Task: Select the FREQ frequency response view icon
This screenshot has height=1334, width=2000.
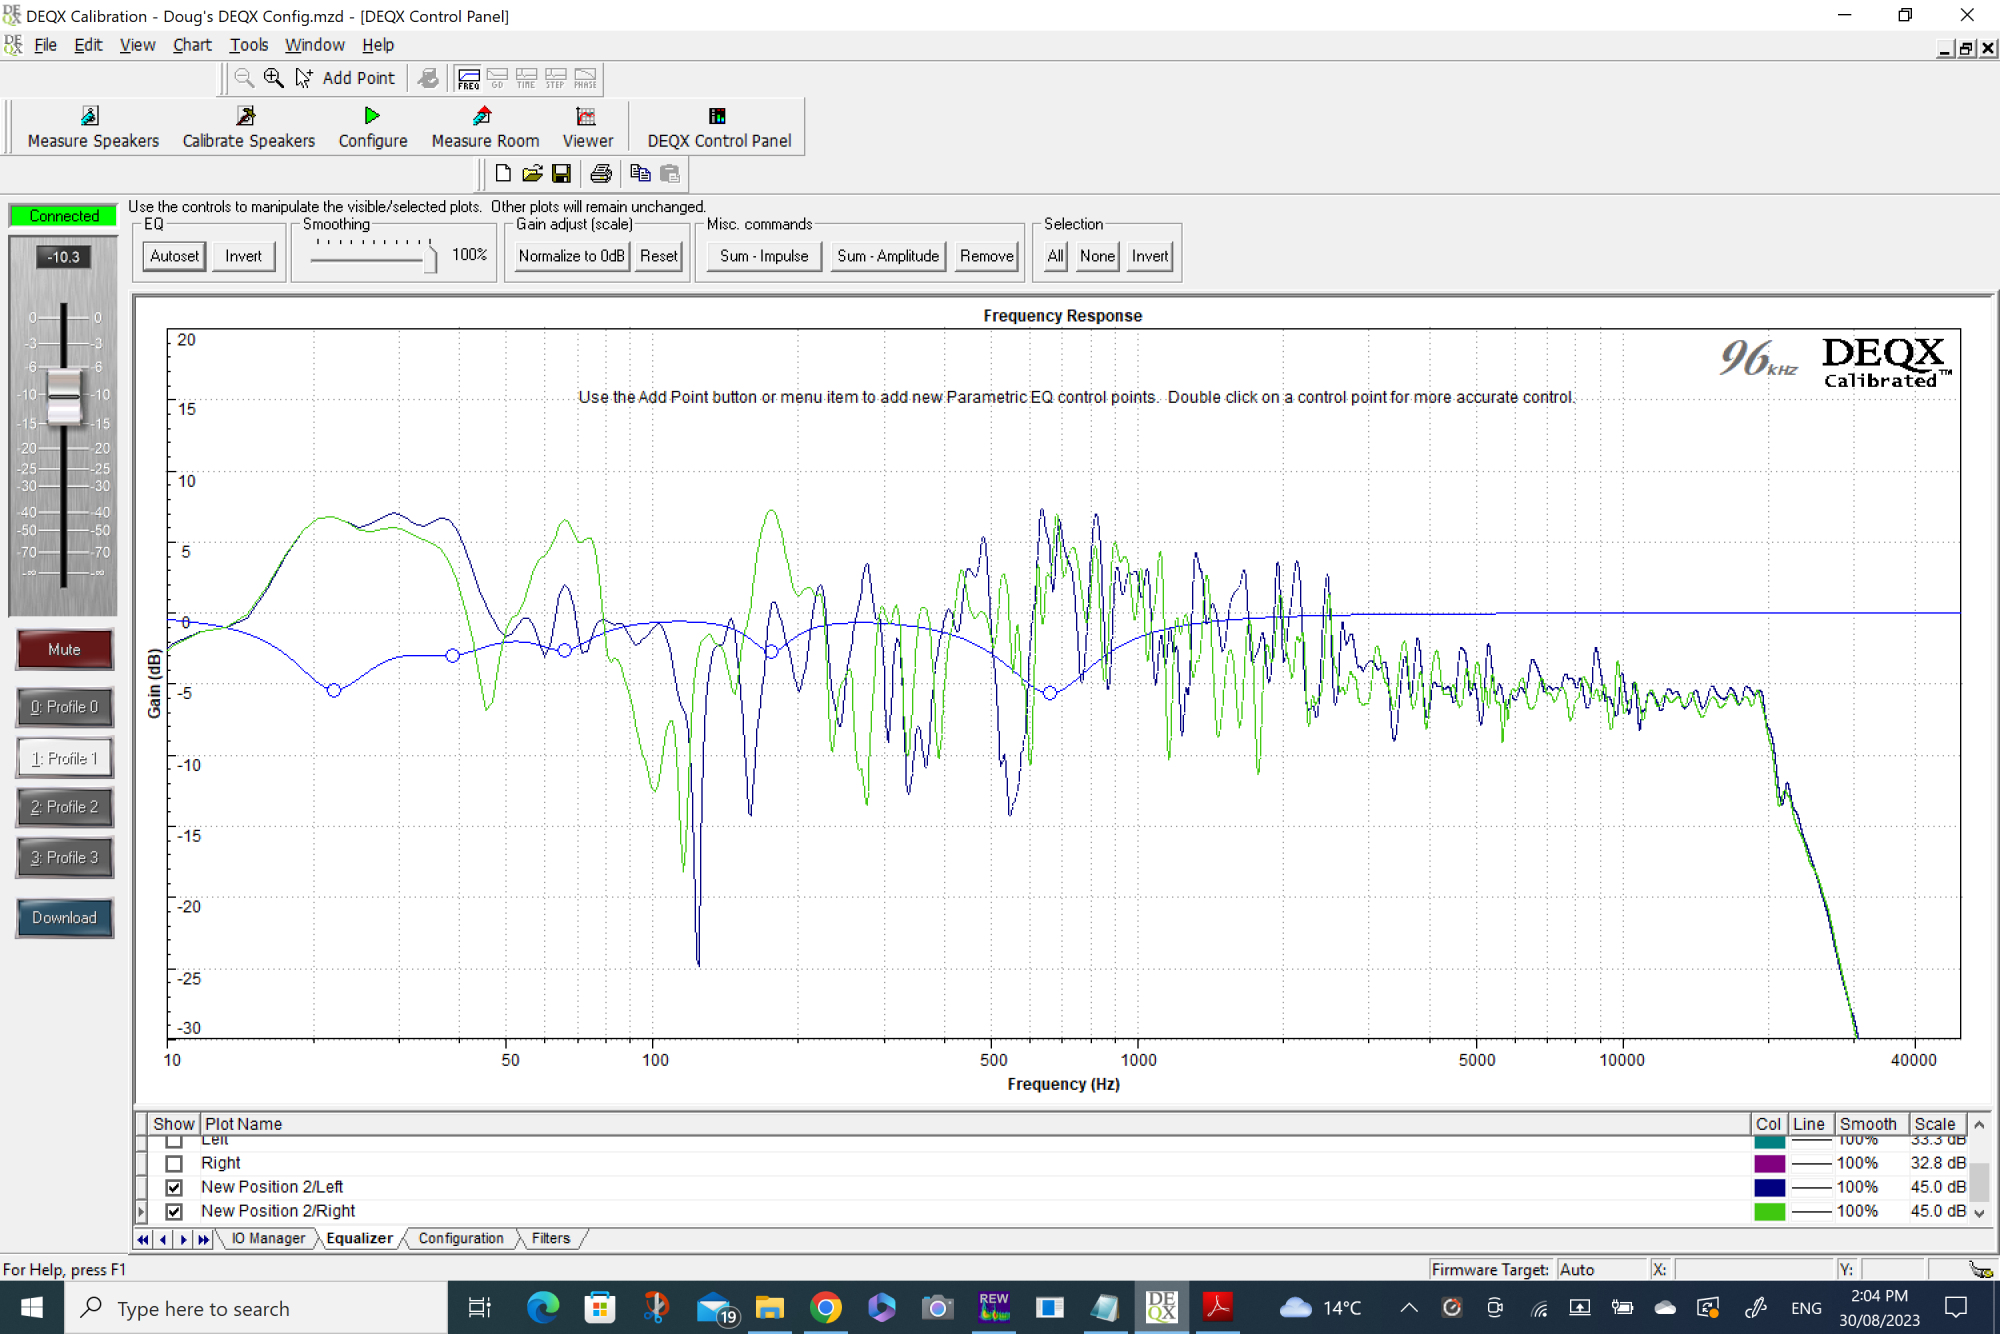Action: point(468,78)
